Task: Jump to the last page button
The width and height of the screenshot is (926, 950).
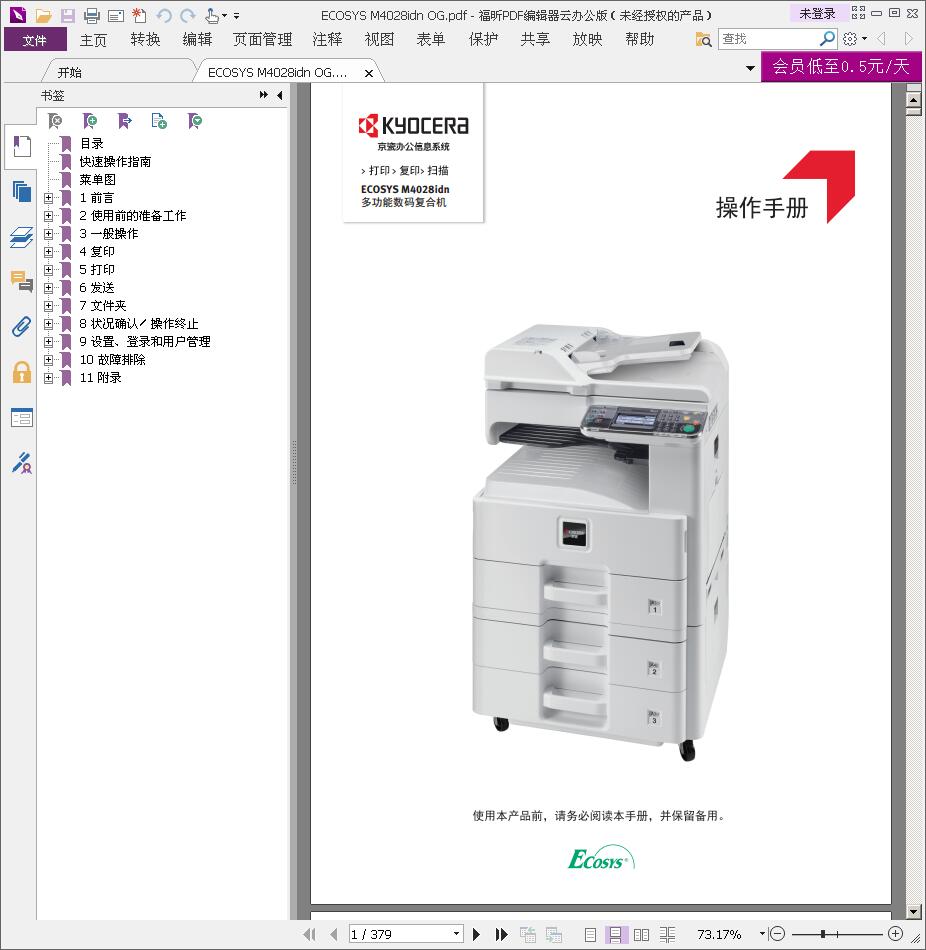Action: [x=501, y=934]
